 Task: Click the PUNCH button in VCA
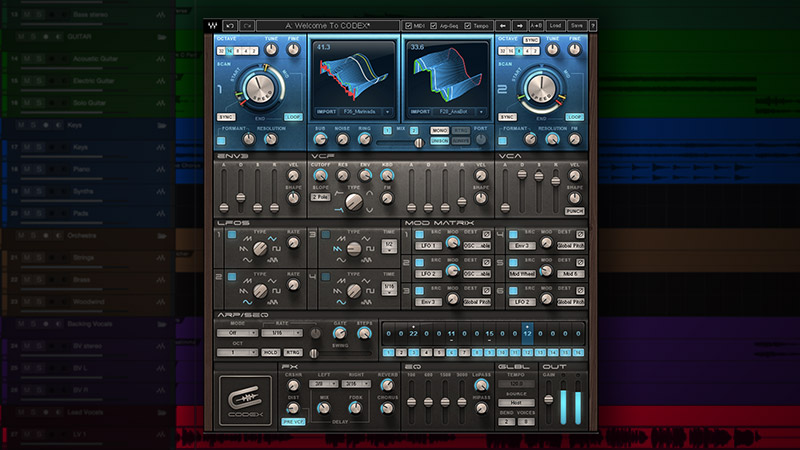point(574,211)
